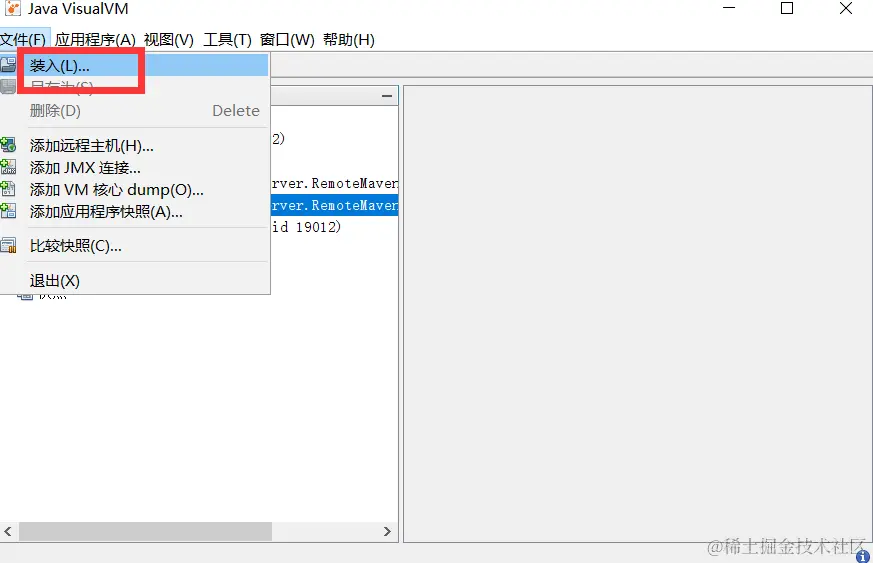Image resolution: width=873 pixels, height=563 pixels.
Task: Click the 删除(D) menu entry
Action: click(135, 110)
